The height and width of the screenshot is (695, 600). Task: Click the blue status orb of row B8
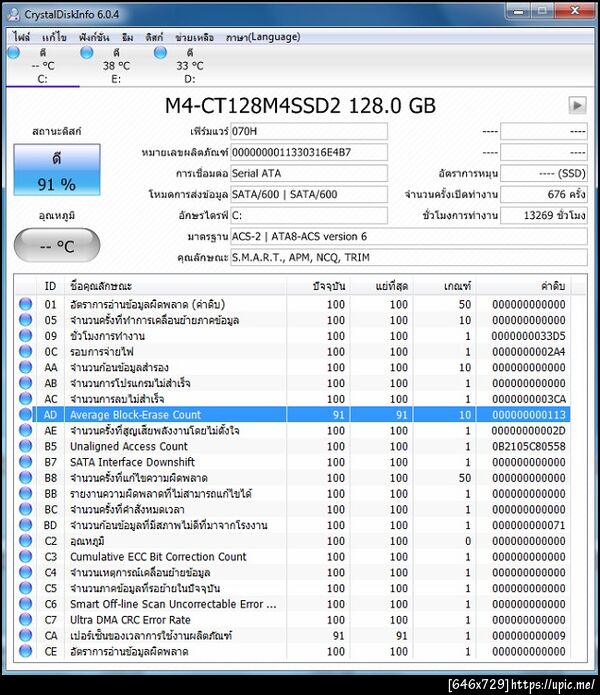pyautogui.click(x=26, y=478)
